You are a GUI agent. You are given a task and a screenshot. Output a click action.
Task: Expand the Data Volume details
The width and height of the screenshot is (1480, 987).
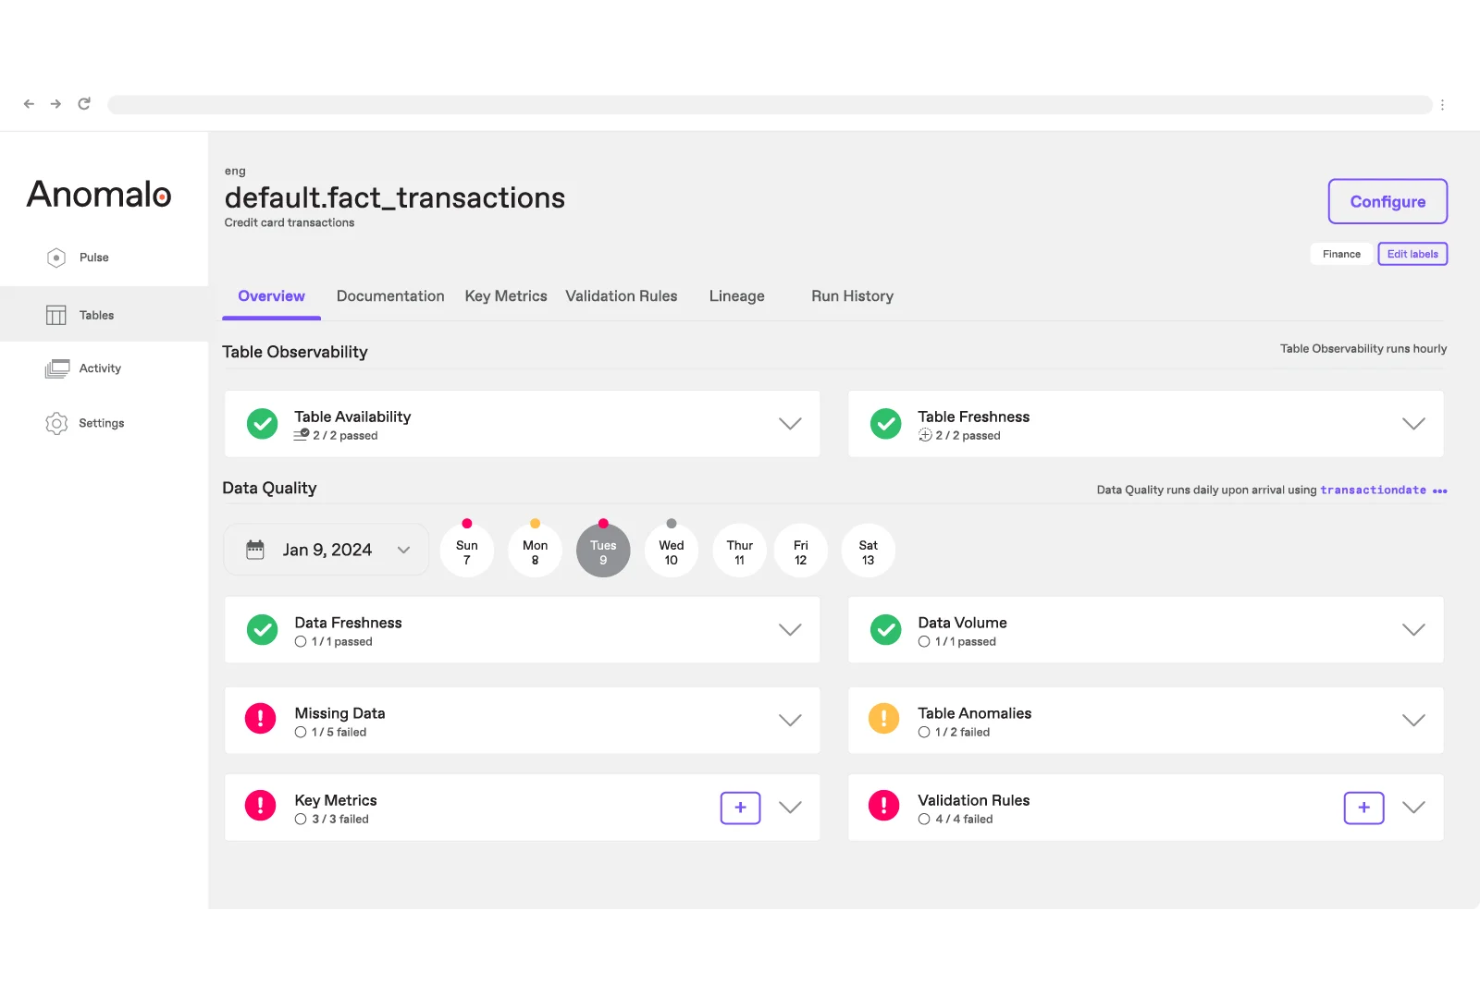[1413, 630]
